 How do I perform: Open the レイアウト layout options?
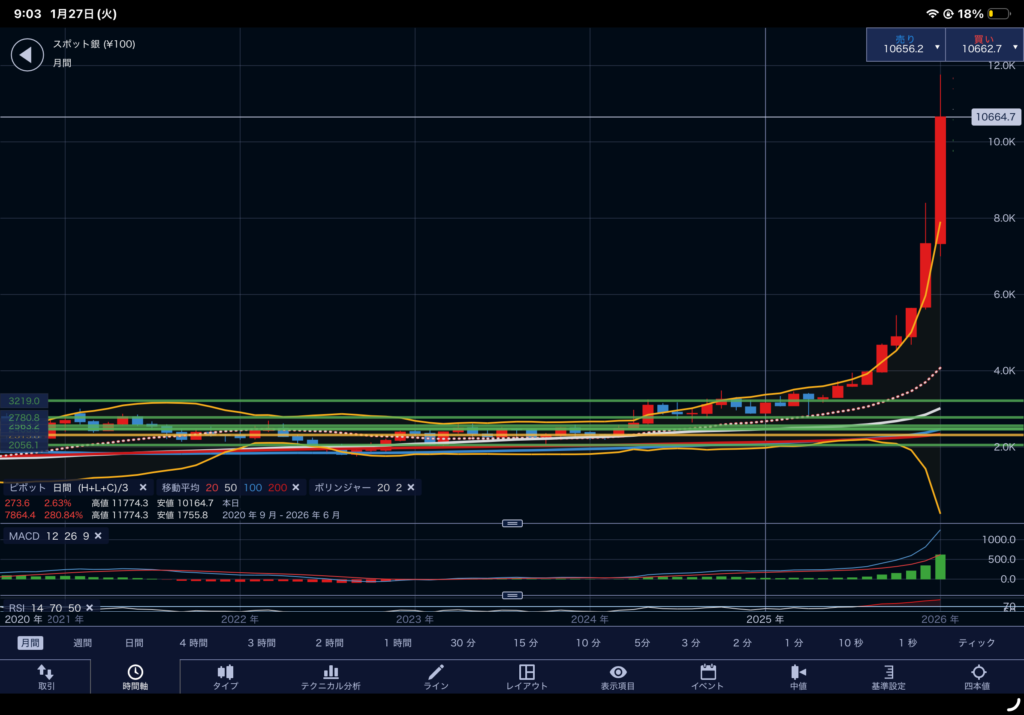click(527, 677)
